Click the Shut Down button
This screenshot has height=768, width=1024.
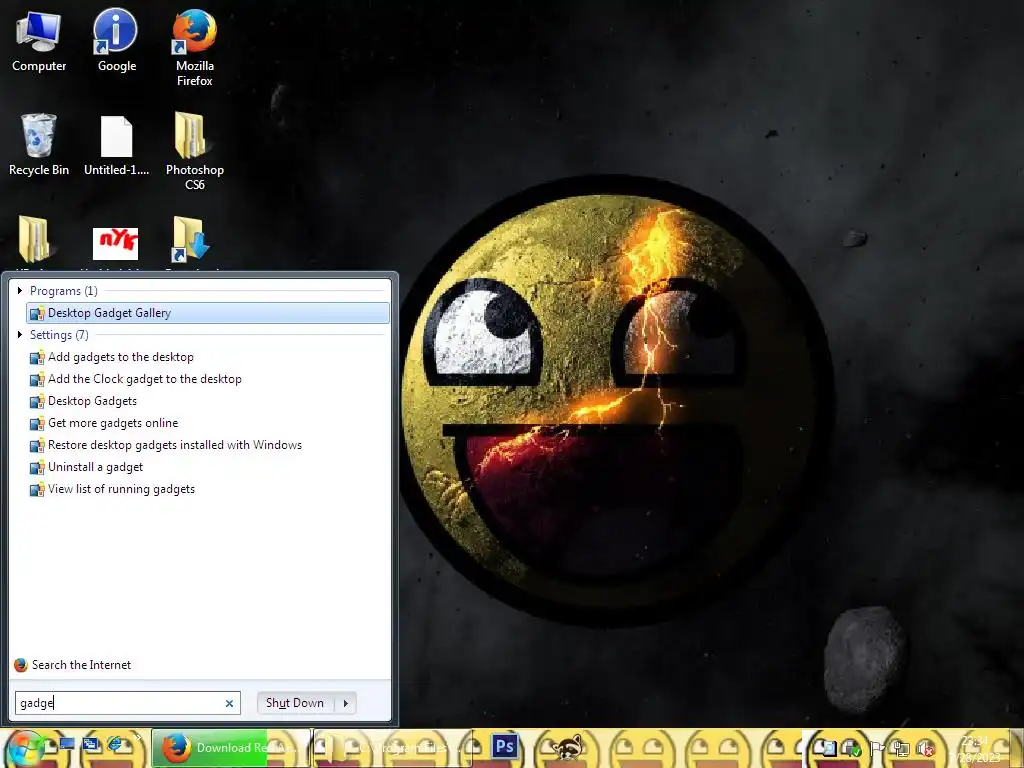(x=295, y=703)
